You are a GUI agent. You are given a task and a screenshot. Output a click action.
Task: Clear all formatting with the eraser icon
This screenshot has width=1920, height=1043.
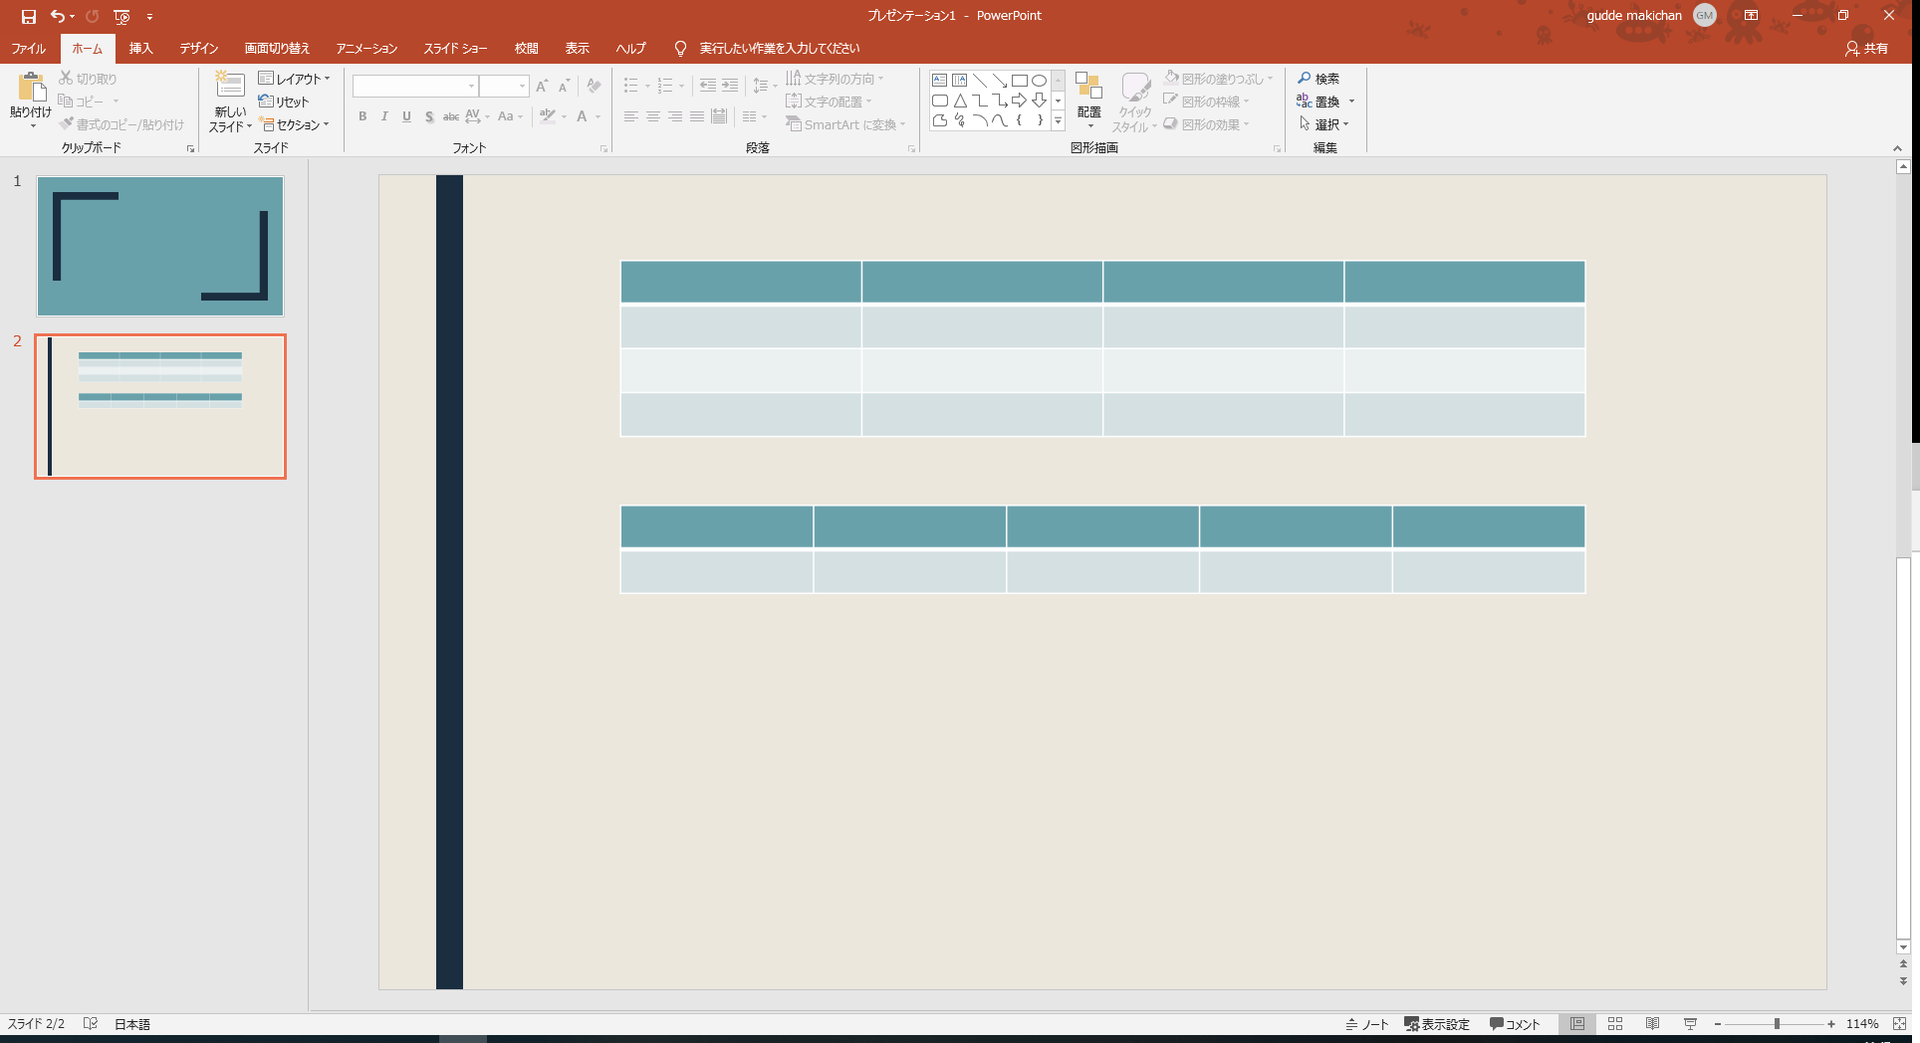[594, 86]
